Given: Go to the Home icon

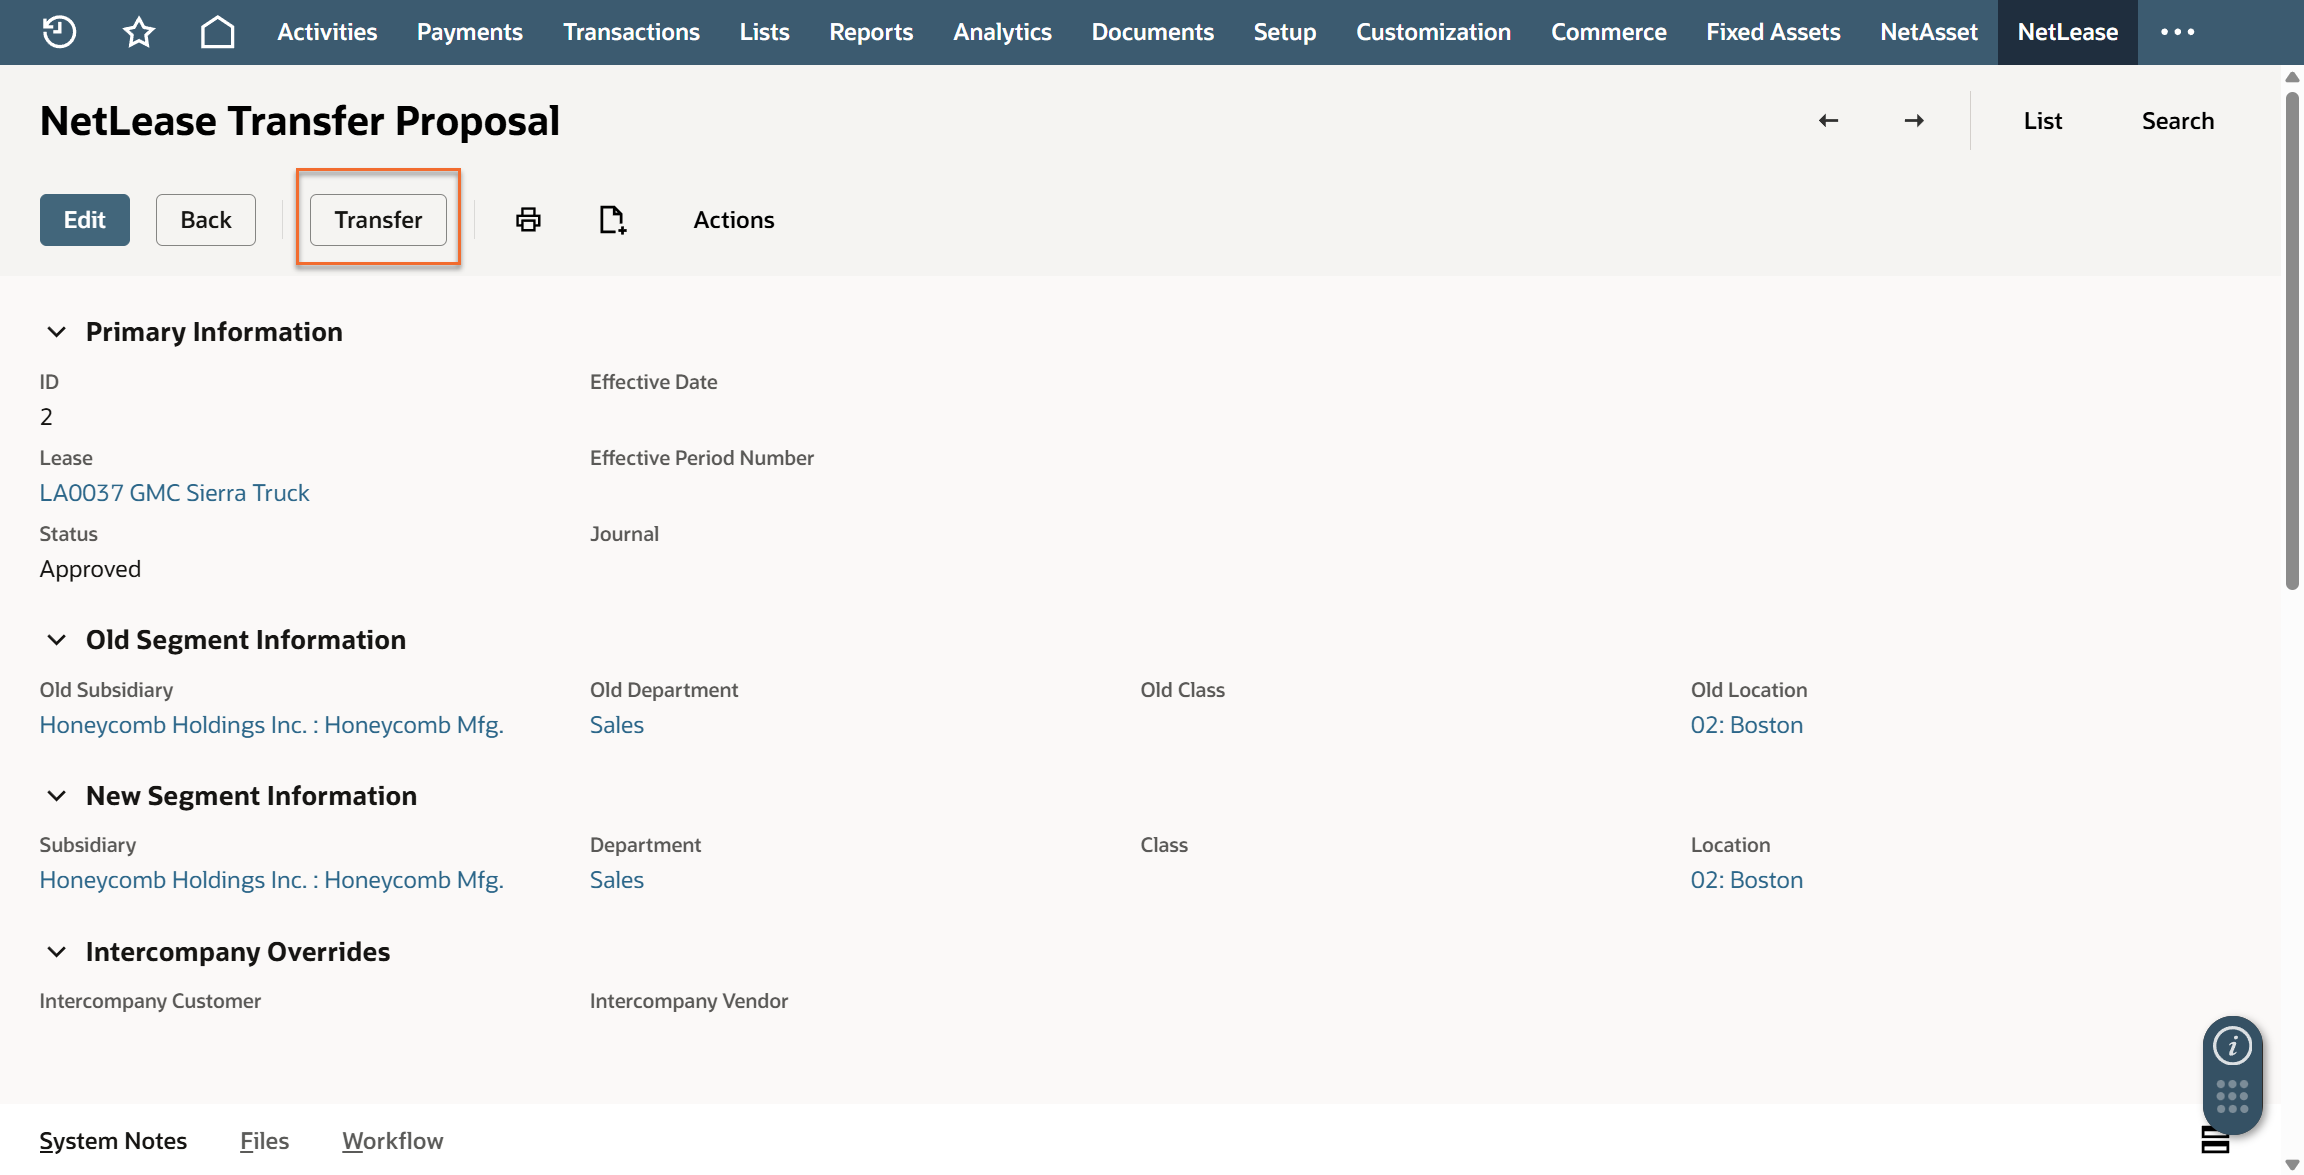Looking at the screenshot, I should point(217,32).
